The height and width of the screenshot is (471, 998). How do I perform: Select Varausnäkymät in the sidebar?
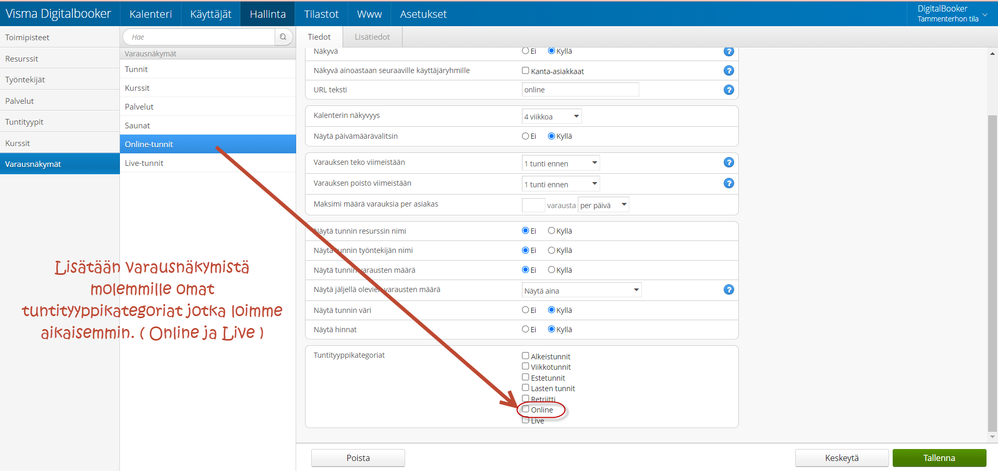point(60,164)
